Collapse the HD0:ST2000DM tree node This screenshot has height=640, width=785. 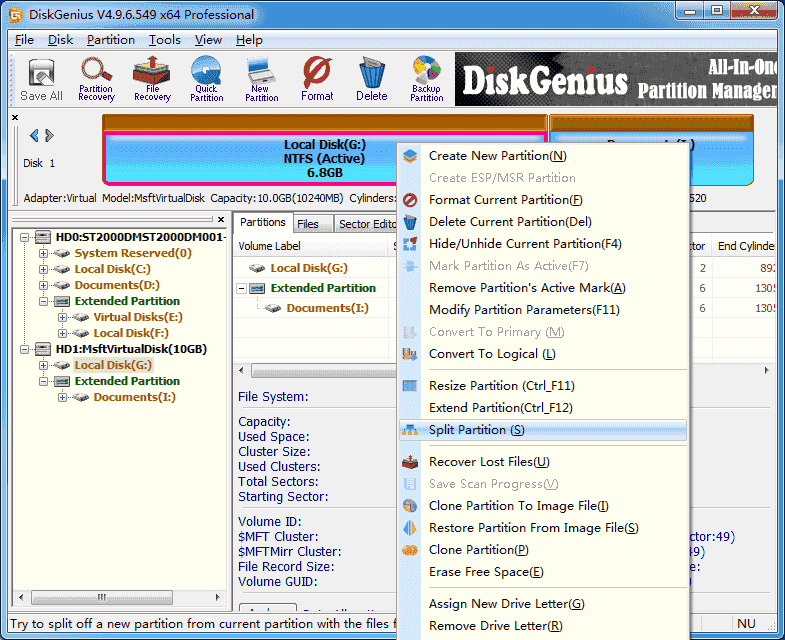click(24, 237)
